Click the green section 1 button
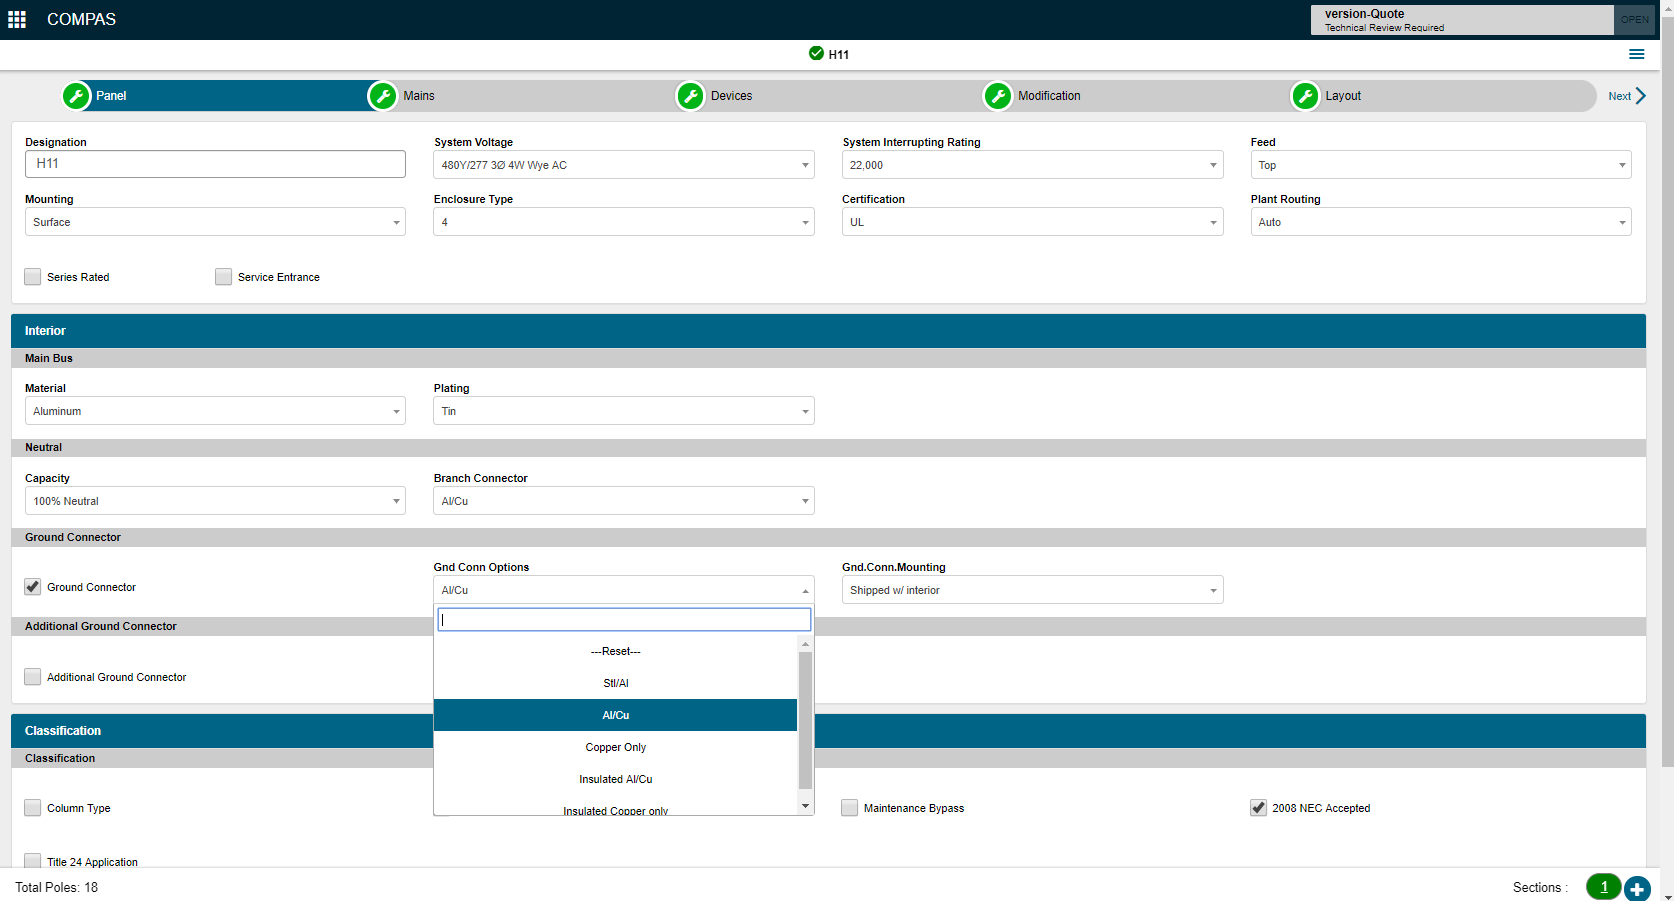 (x=1603, y=887)
